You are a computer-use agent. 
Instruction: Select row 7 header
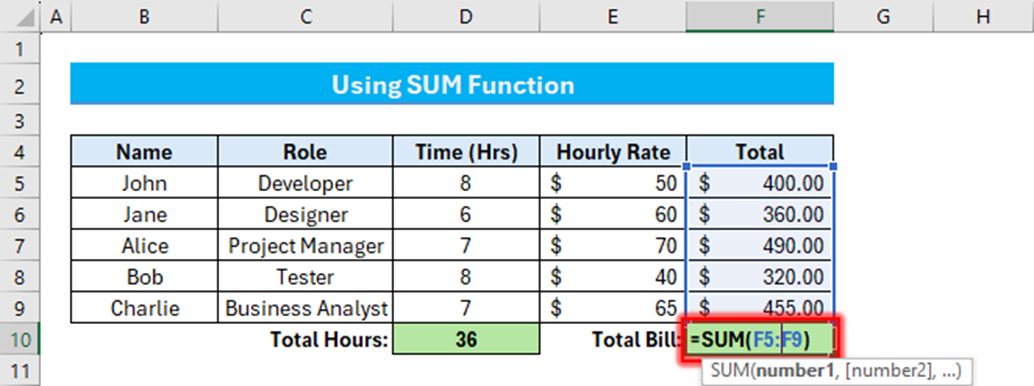(20, 246)
